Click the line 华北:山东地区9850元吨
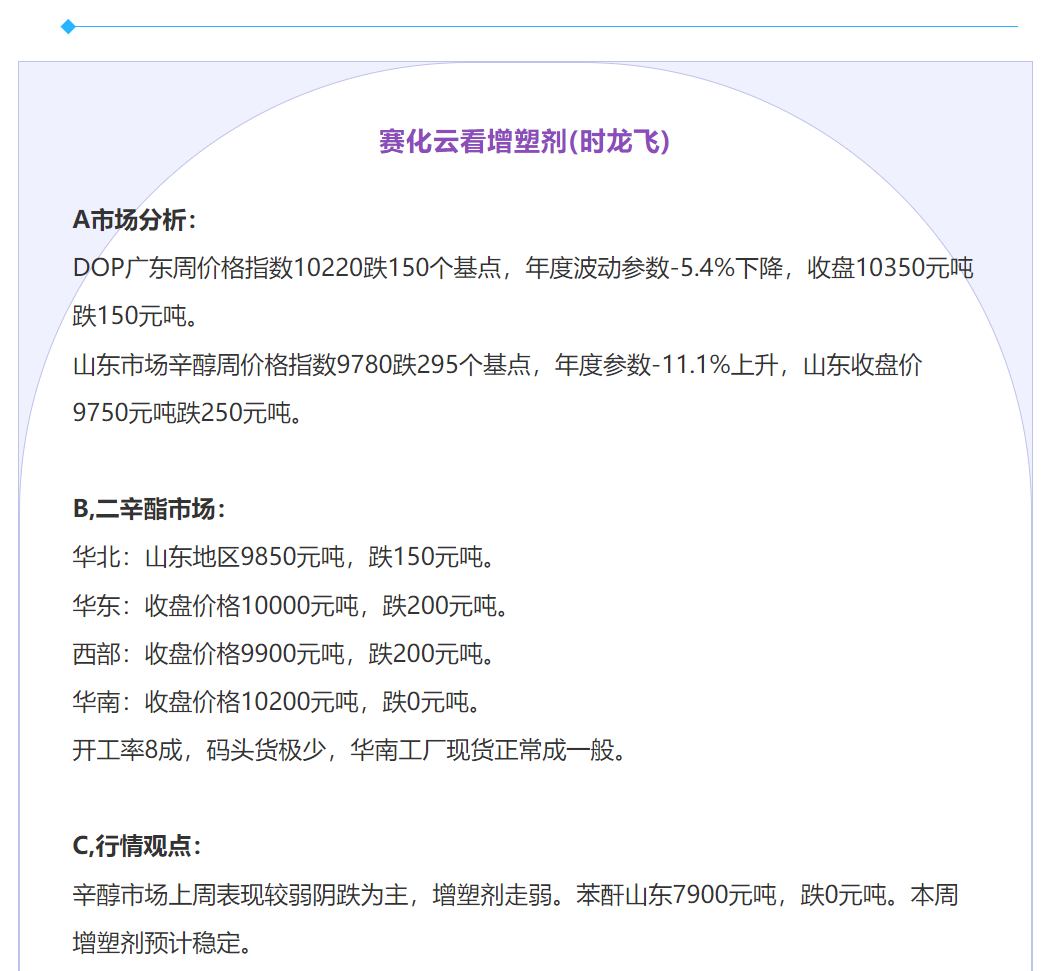 click(283, 557)
